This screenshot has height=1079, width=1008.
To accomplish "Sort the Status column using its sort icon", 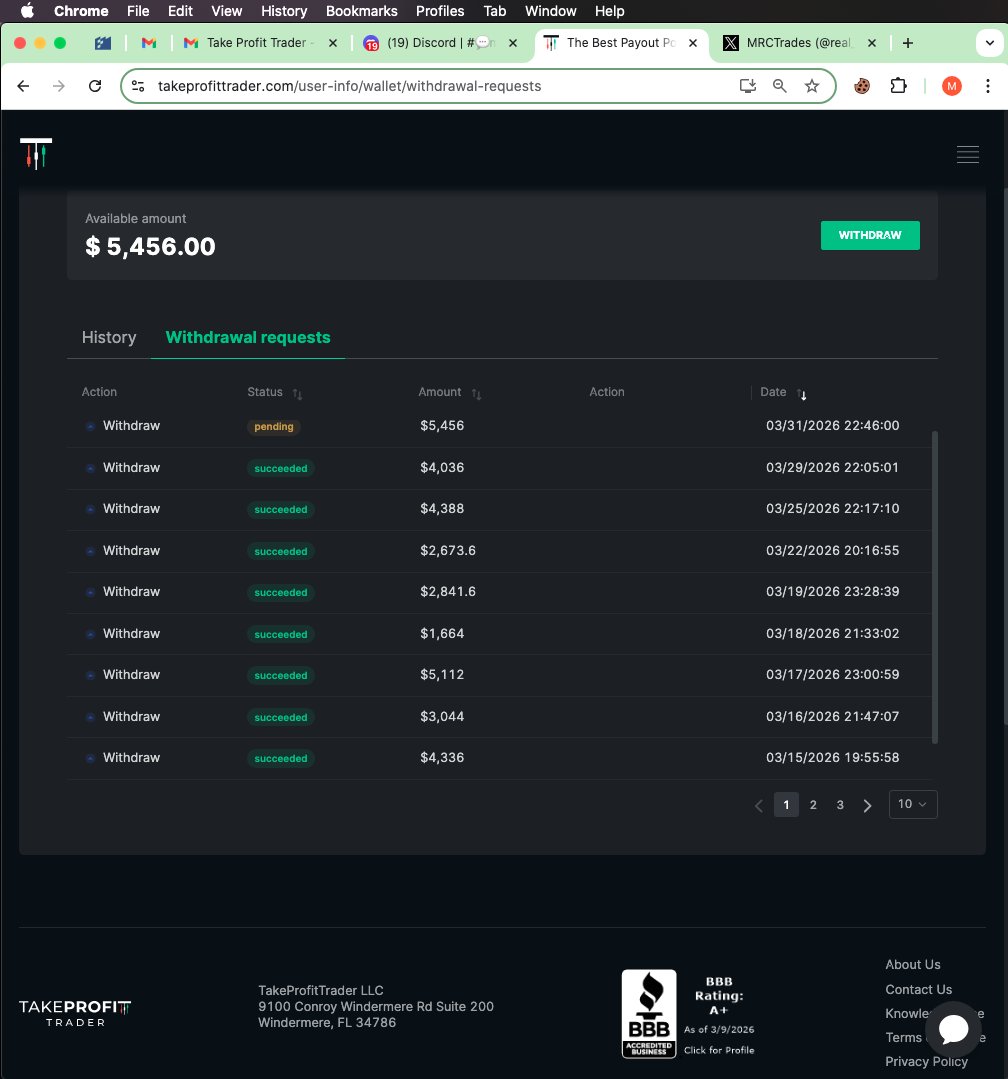I will [297, 394].
